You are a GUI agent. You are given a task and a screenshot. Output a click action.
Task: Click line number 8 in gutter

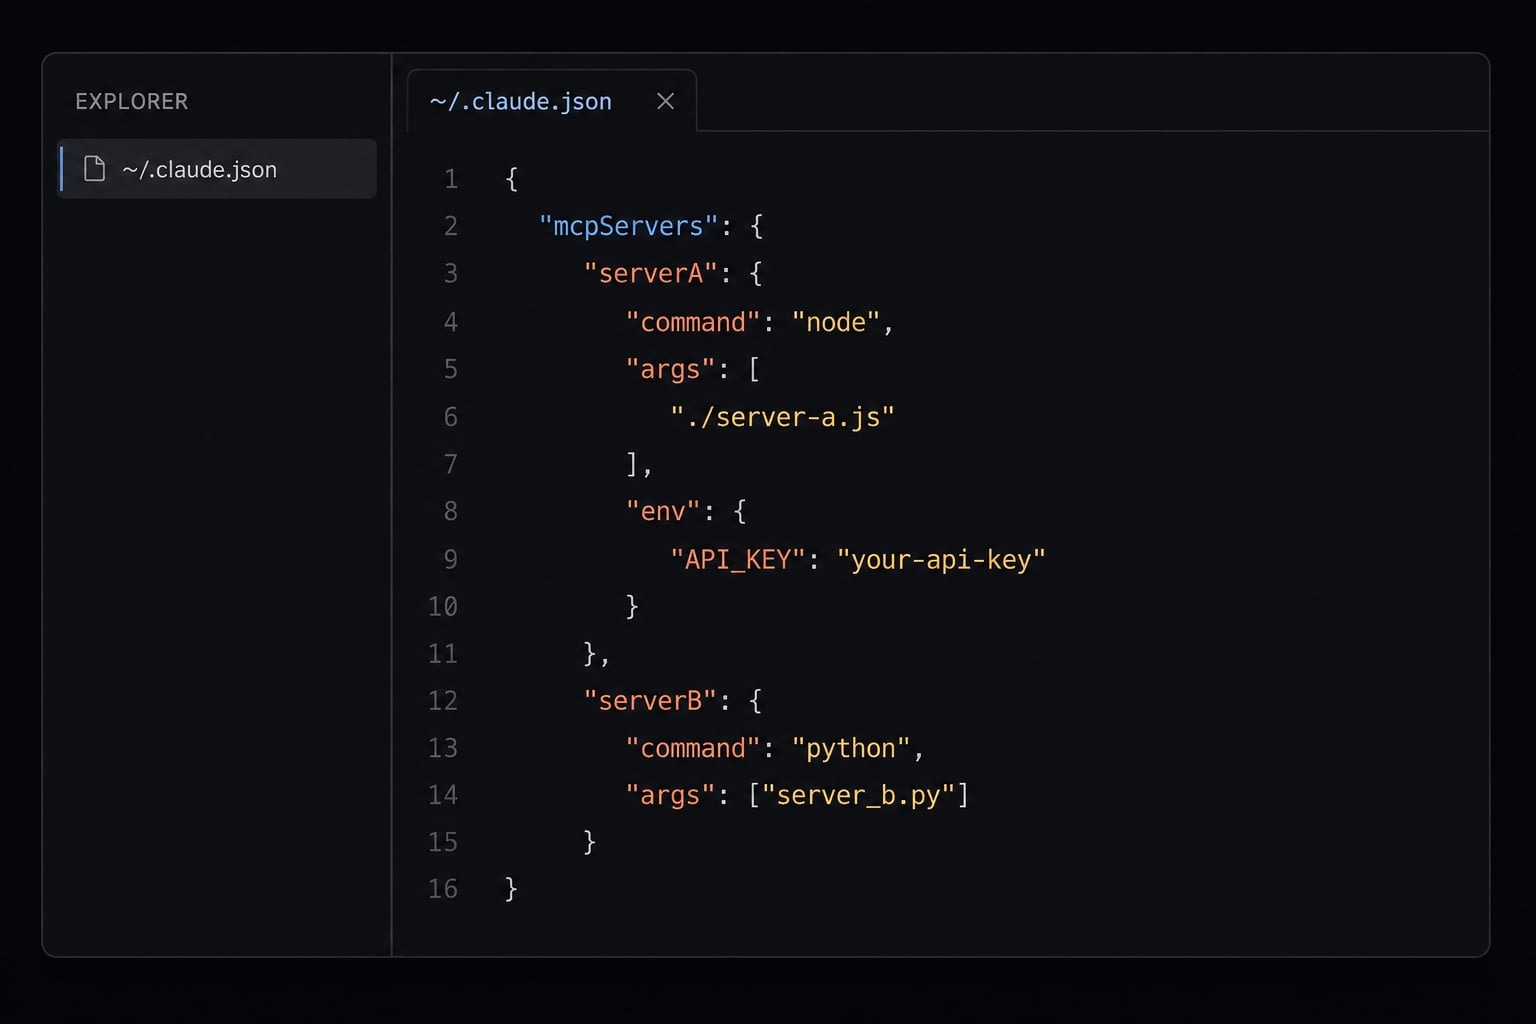coord(451,511)
